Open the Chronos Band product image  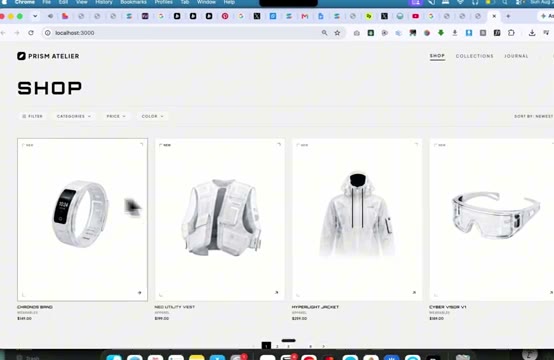tap(82, 219)
